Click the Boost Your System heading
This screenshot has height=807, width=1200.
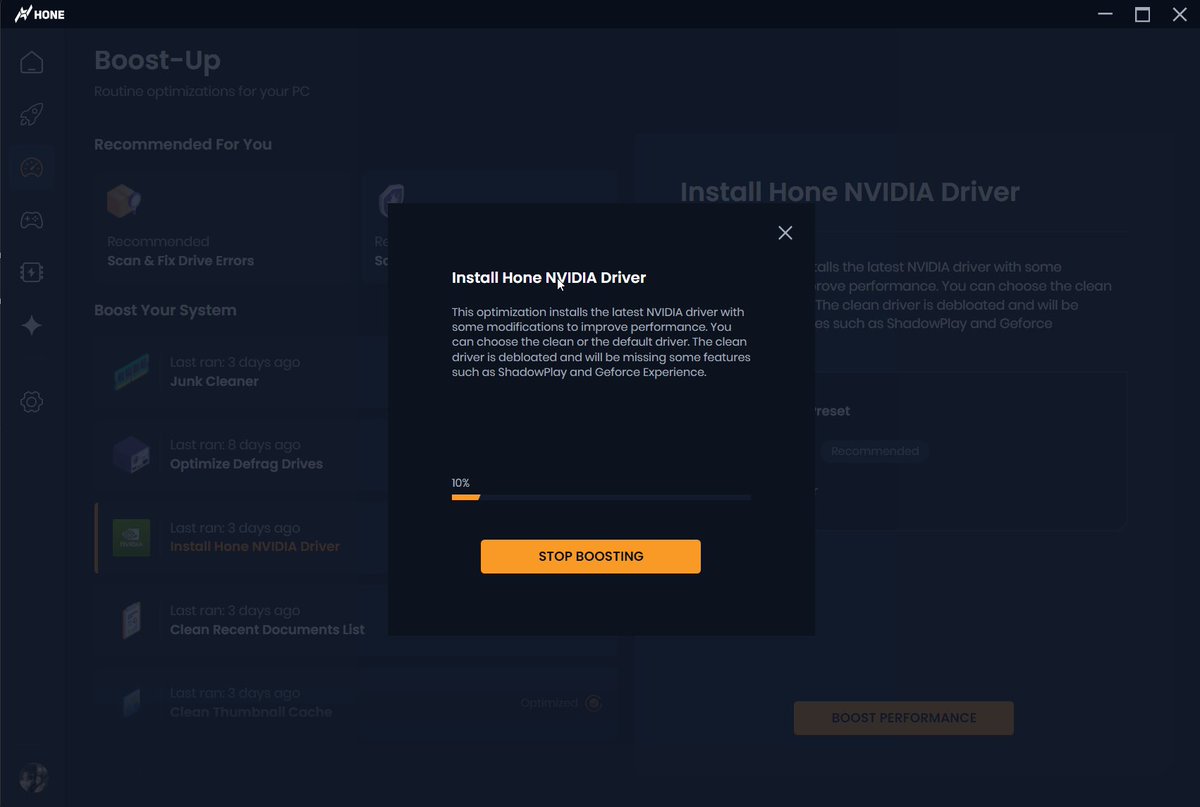165,310
